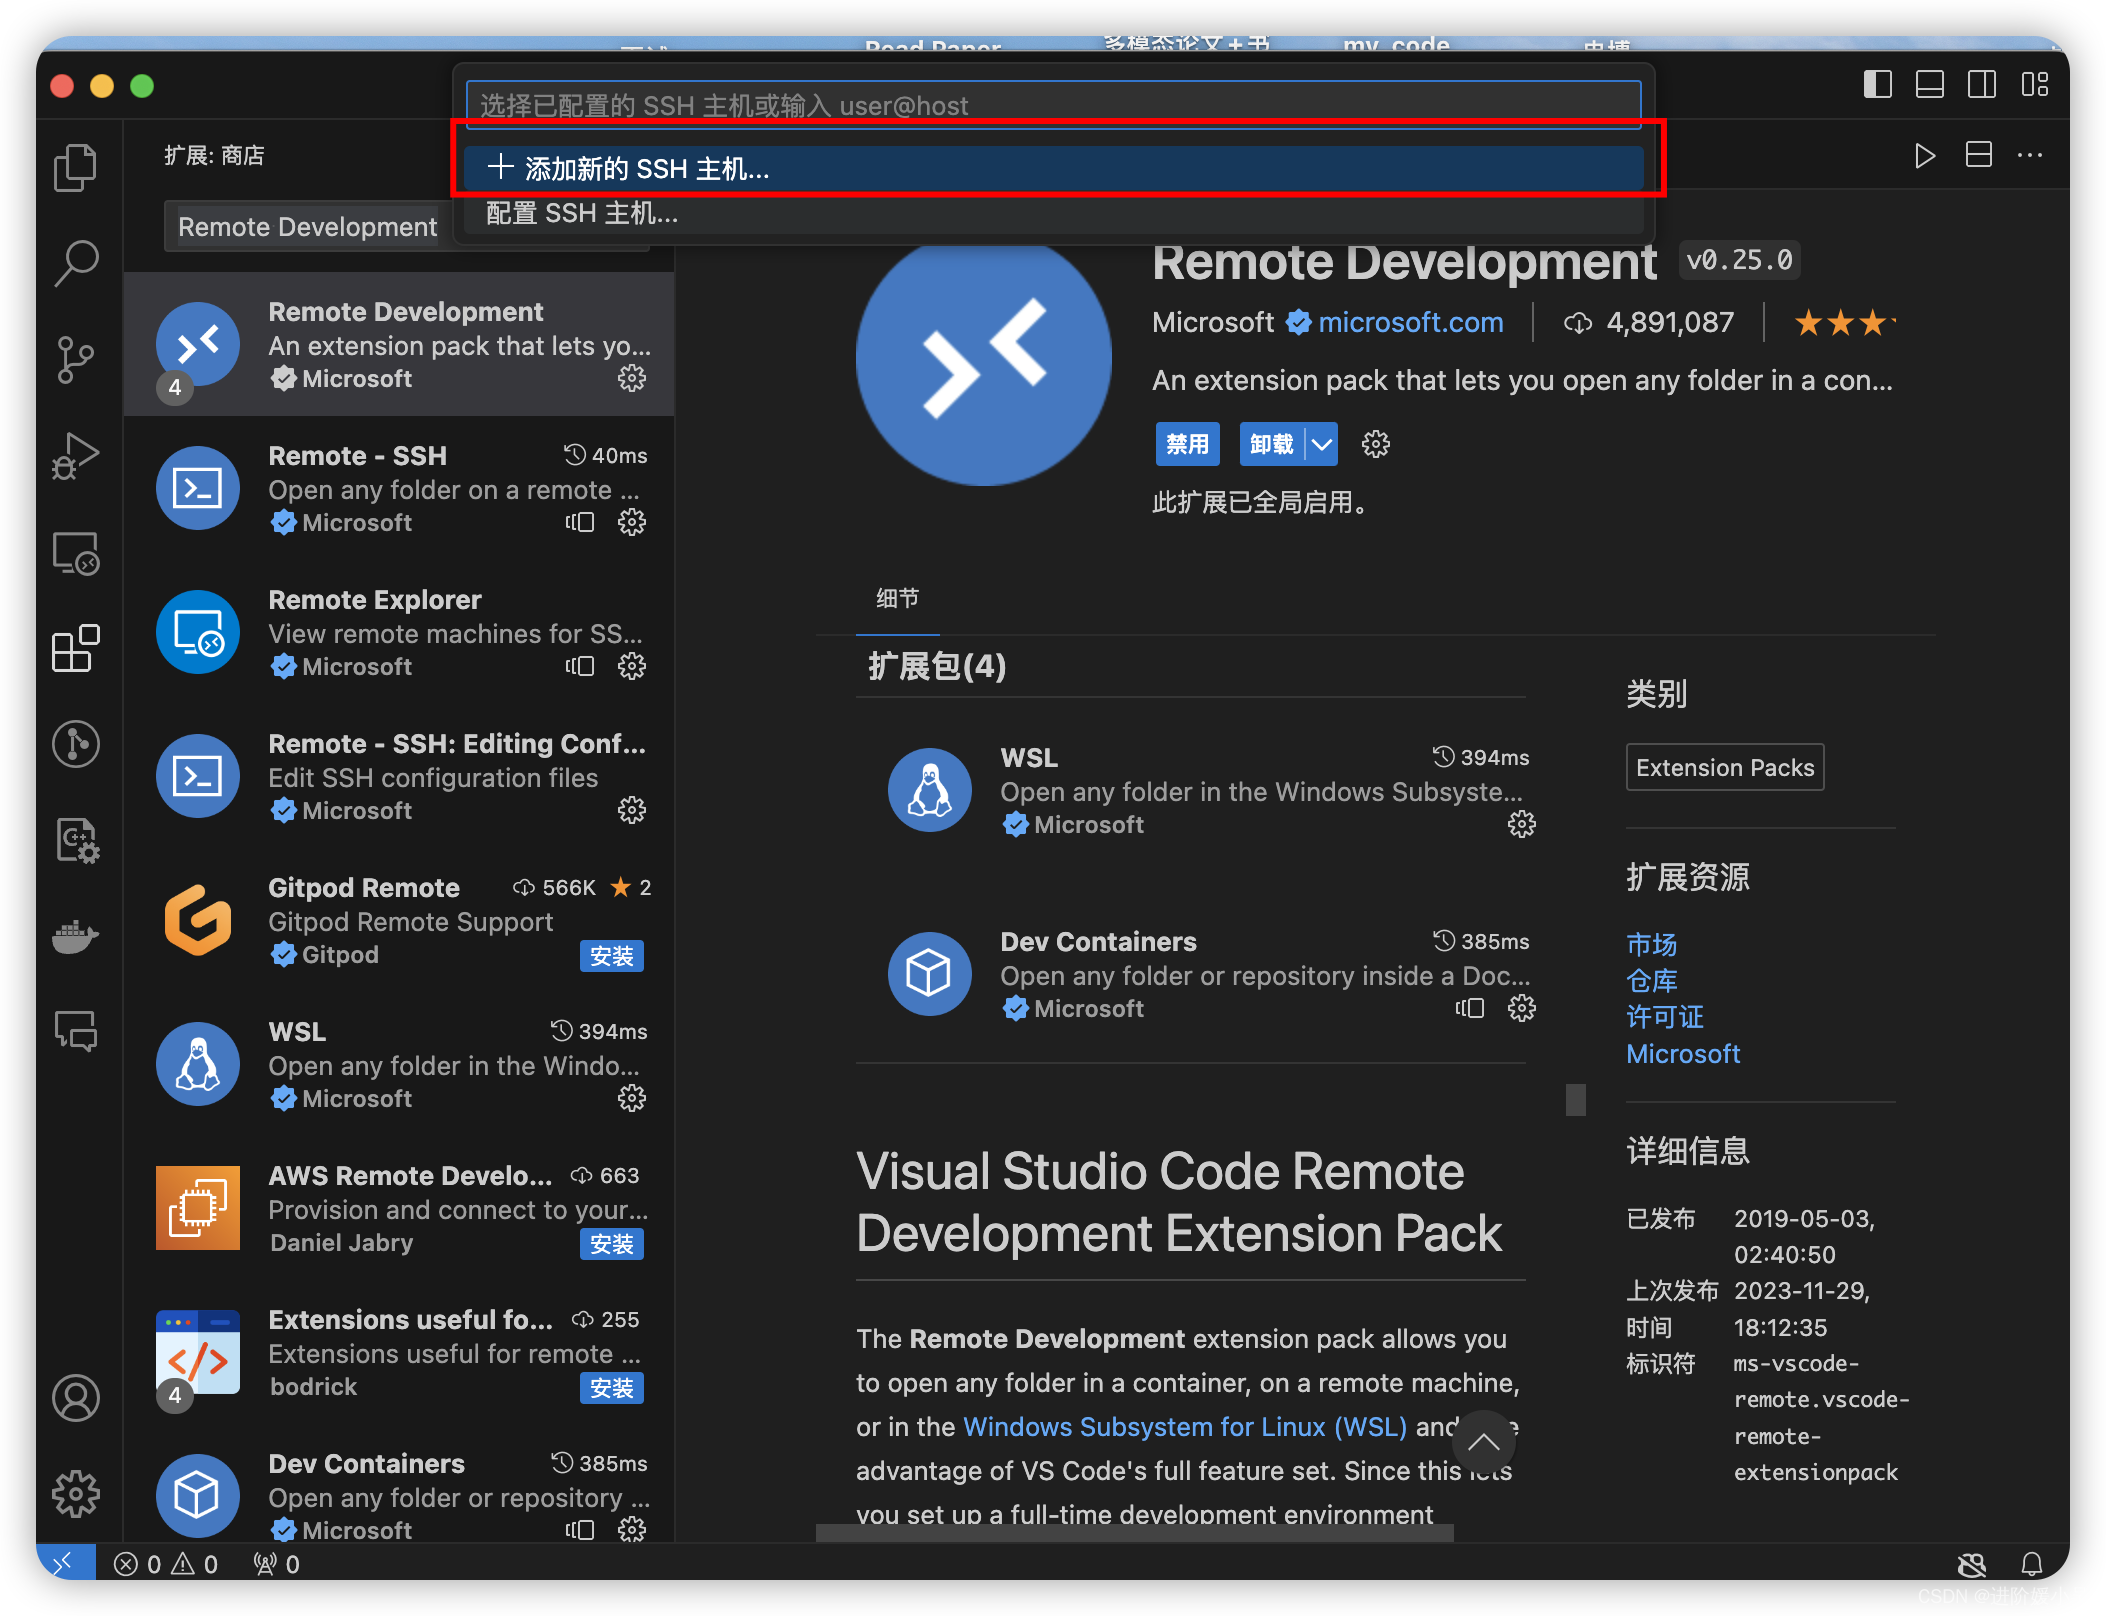Image resolution: width=2106 pixels, height=1616 pixels.
Task: Customize layout icon in title bar
Action: [x=2034, y=84]
